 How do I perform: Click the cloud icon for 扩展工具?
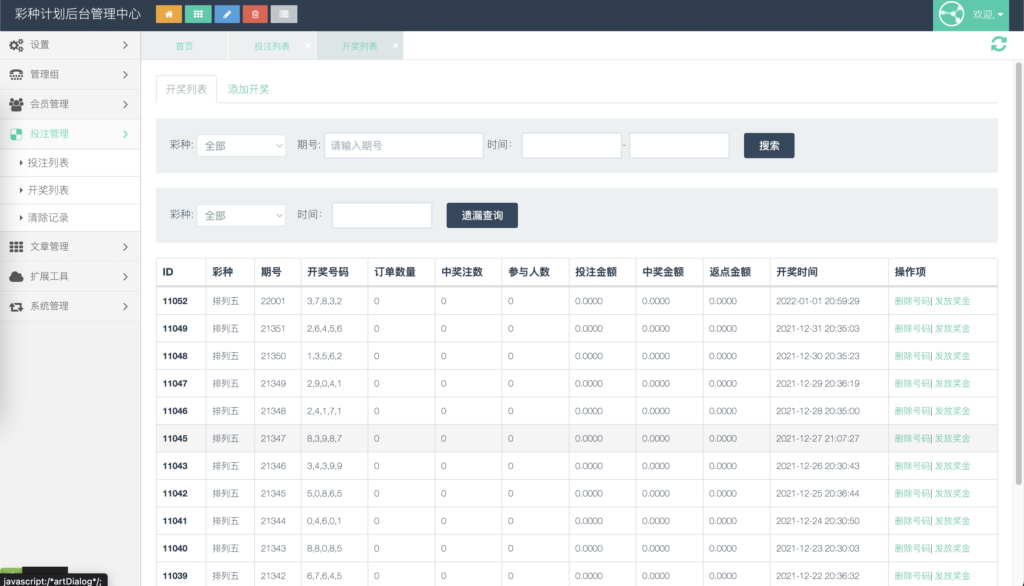point(17,277)
